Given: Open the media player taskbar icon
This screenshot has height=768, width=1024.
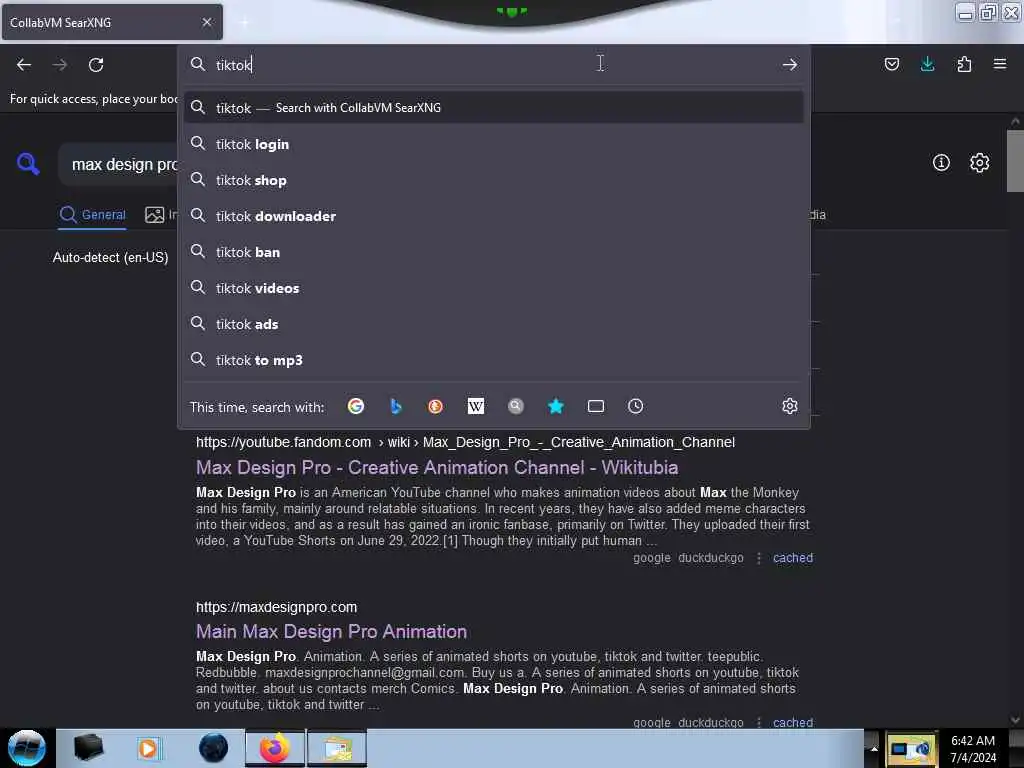Looking at the screenshot, I should pos(148,748).
